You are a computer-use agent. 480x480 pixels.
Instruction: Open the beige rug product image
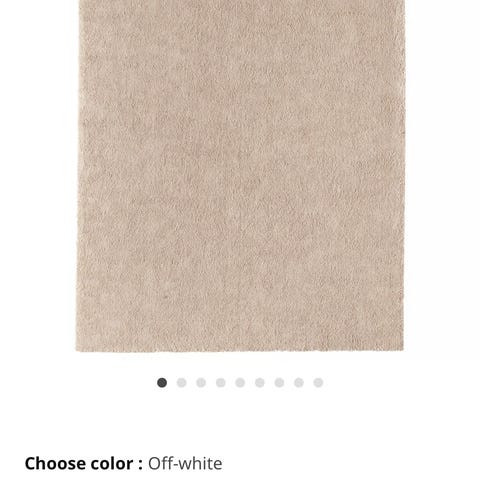tap(240, 176)
